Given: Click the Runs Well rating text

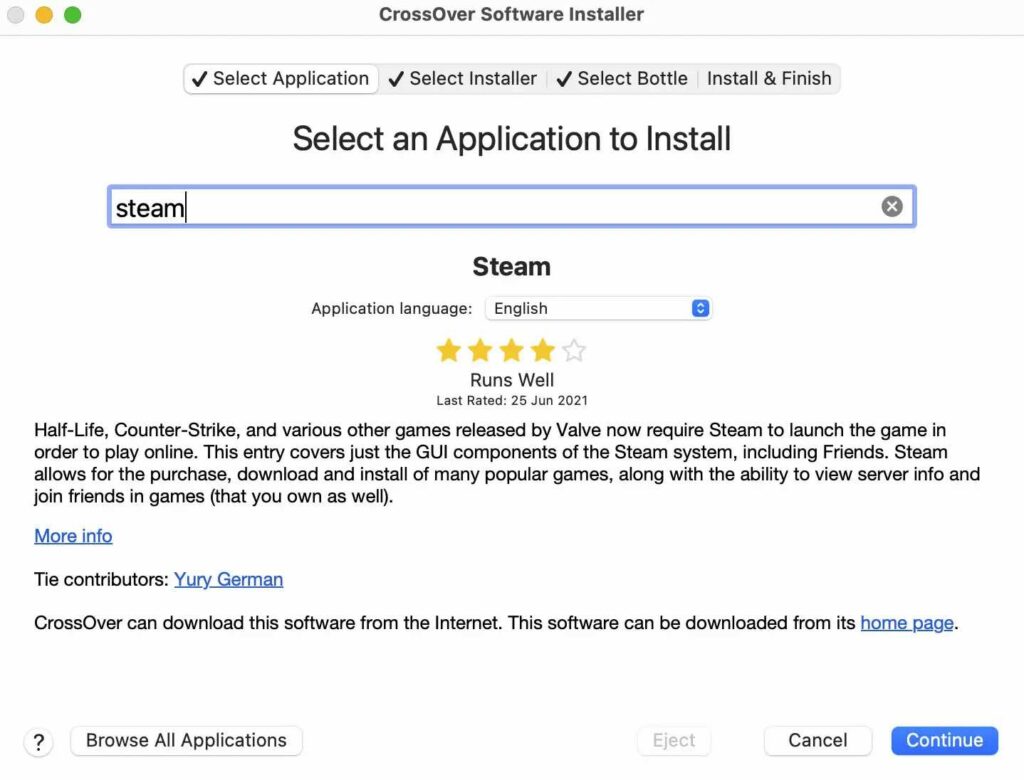Looking at the screenshot, I should click(x=512, y=380).
